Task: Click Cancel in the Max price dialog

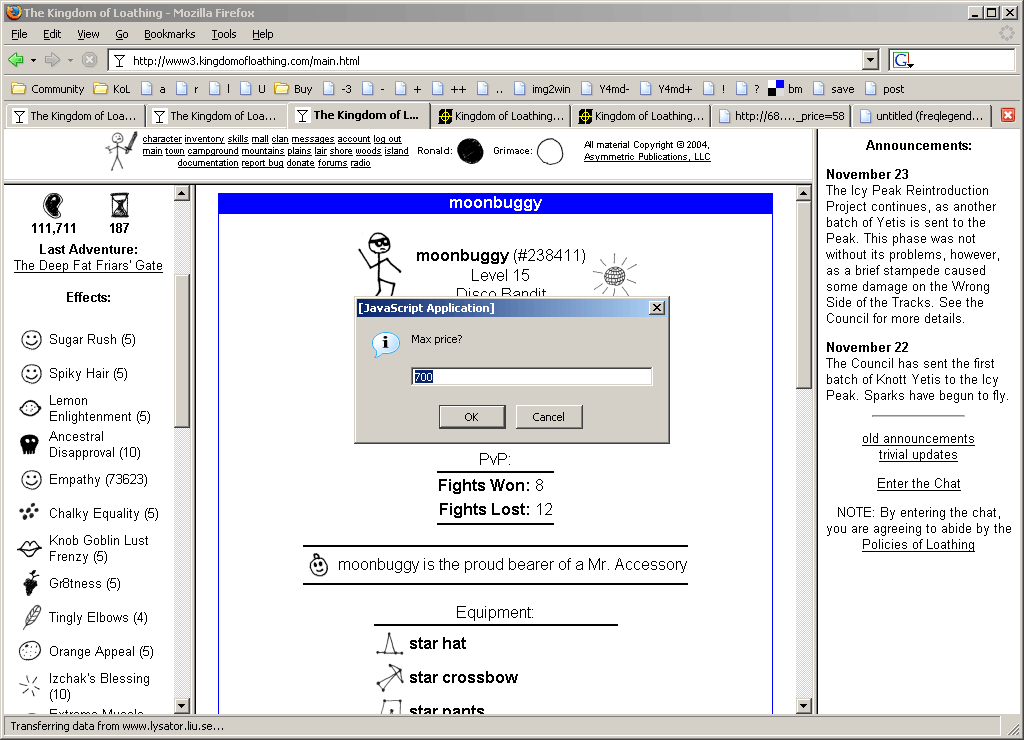Action: coord(549,417)
